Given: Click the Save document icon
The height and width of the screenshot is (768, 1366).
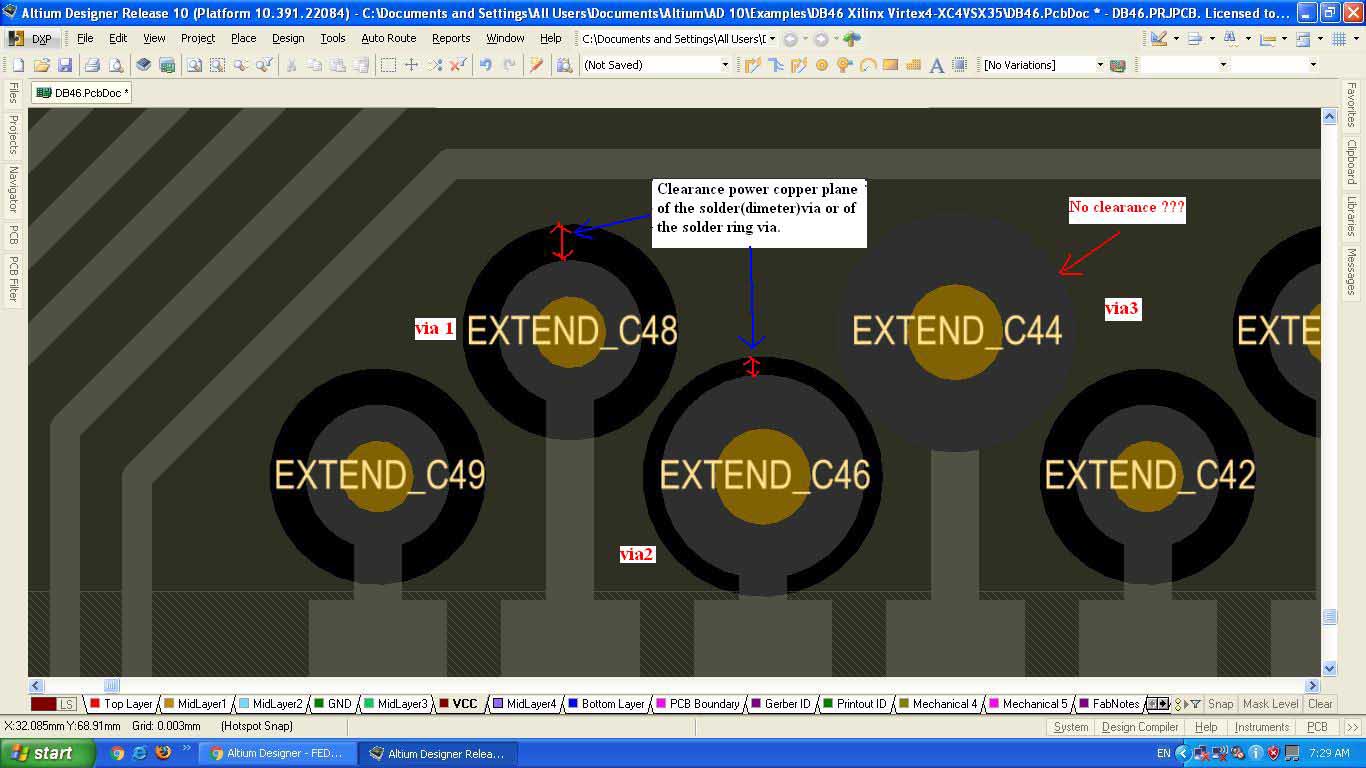Looking at the screenshot, I should [65, 65].
